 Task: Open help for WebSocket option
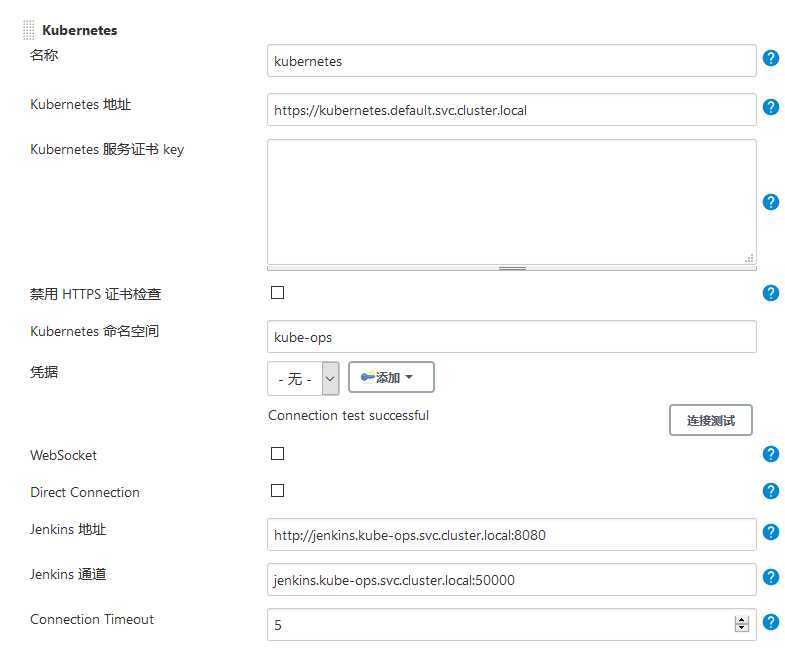point(770,454)
